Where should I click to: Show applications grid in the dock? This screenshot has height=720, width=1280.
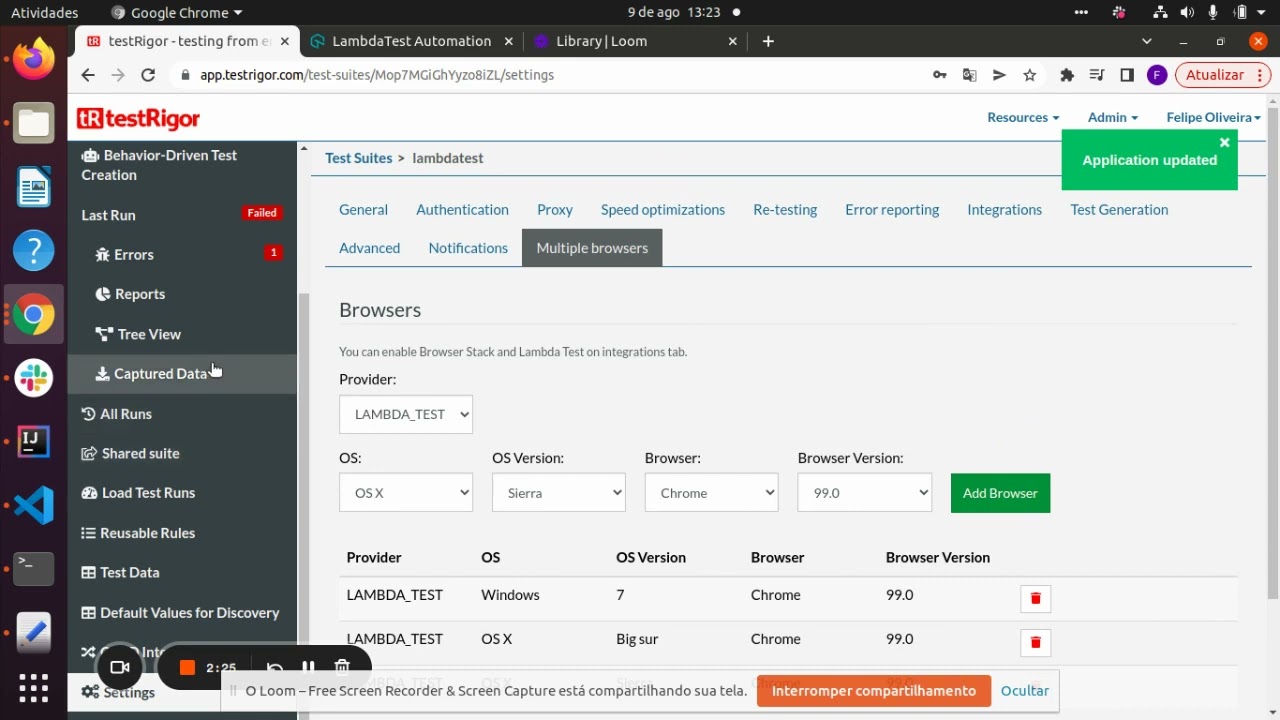[33, 688]
